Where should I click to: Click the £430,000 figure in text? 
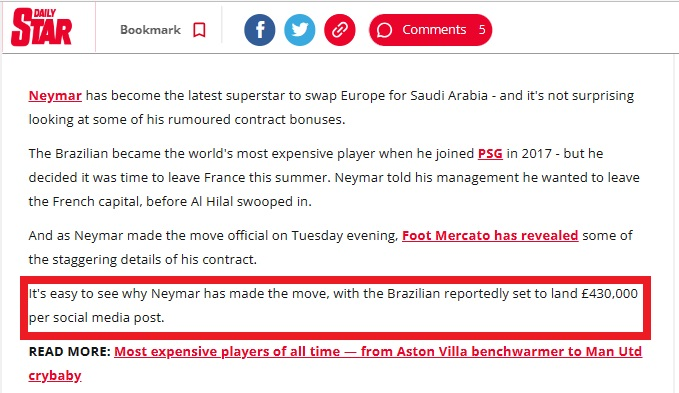(610, 294)
